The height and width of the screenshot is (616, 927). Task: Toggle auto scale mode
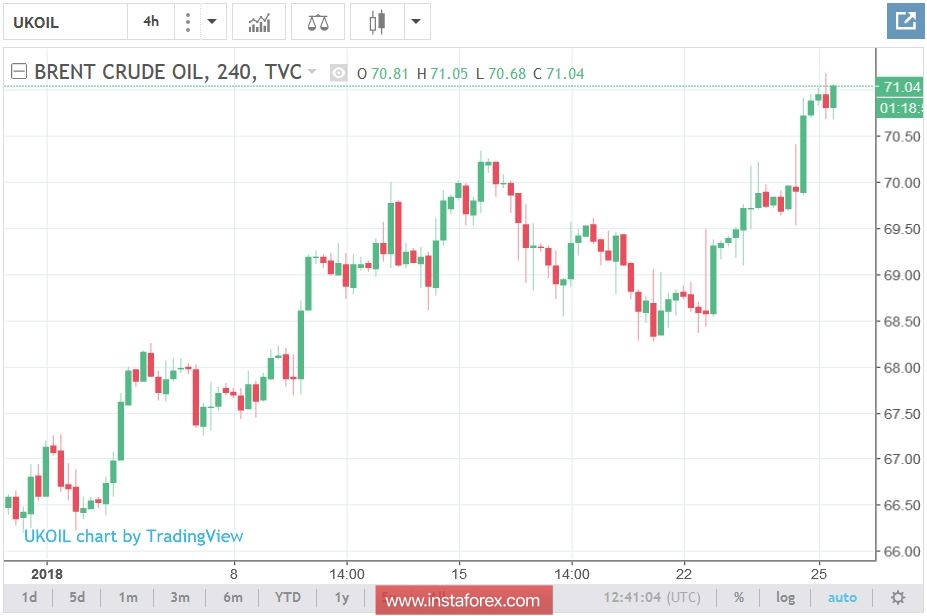[843, 597]
